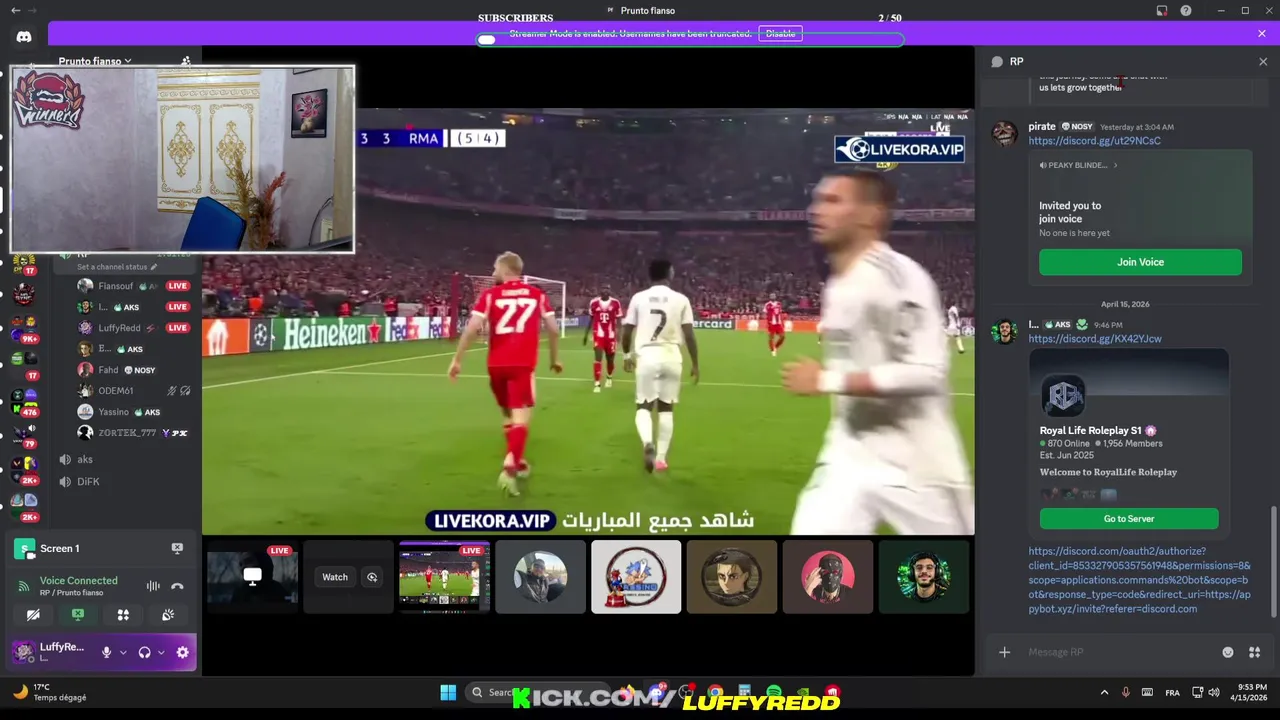Click the Join Voice button

(1140, 262)
